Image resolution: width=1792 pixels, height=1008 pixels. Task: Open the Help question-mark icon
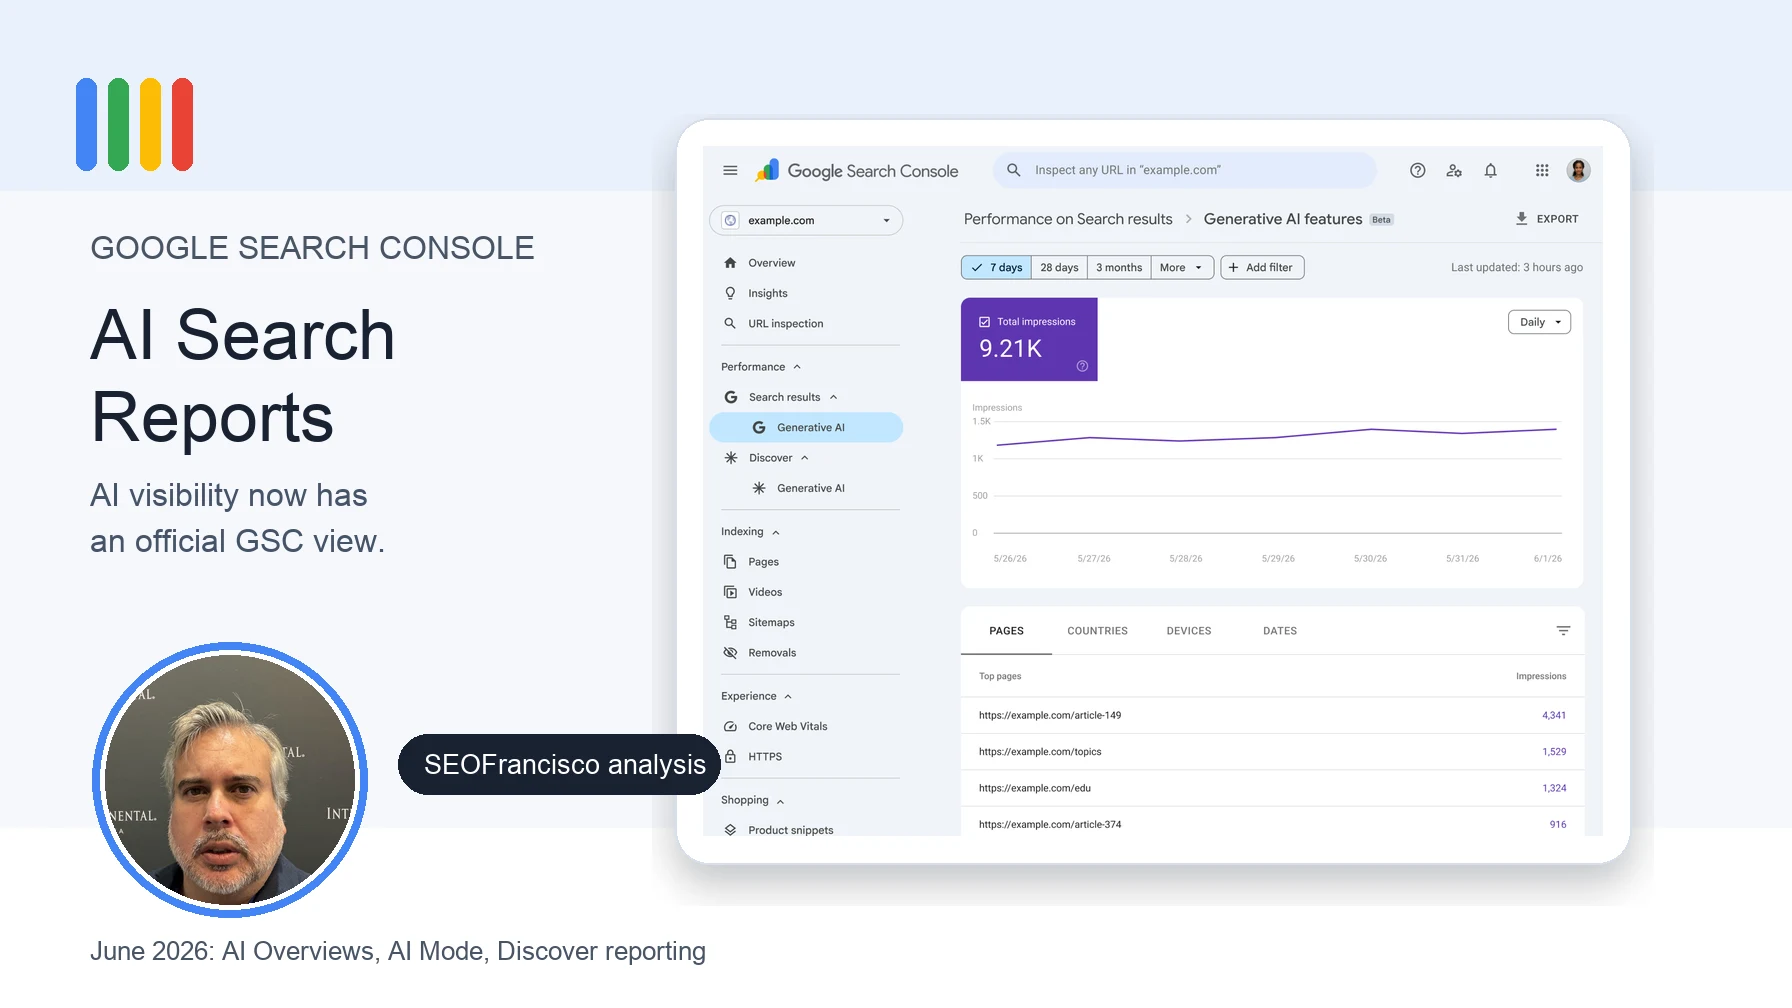pyautogui.click(x=1417, y=170)
